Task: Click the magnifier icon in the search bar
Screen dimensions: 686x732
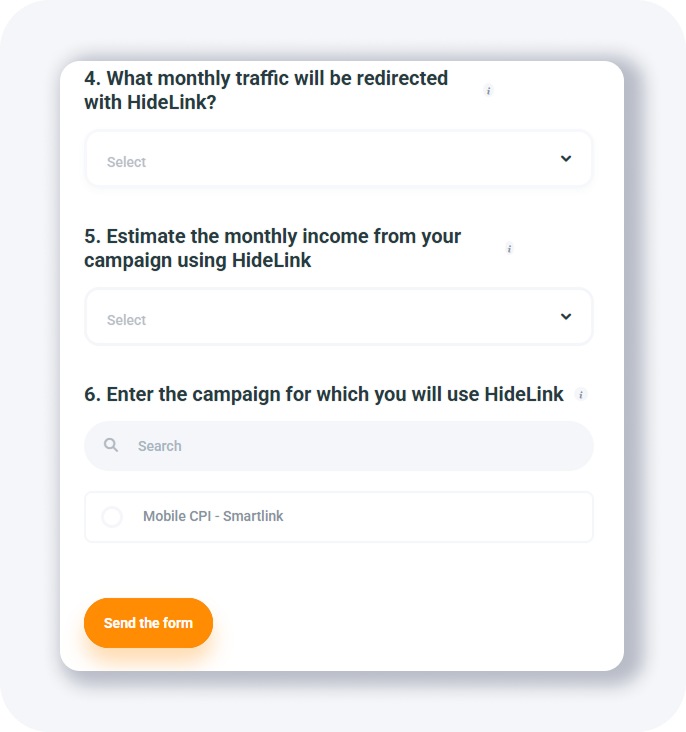Action: pyautogui.click(x=111, y=445)
